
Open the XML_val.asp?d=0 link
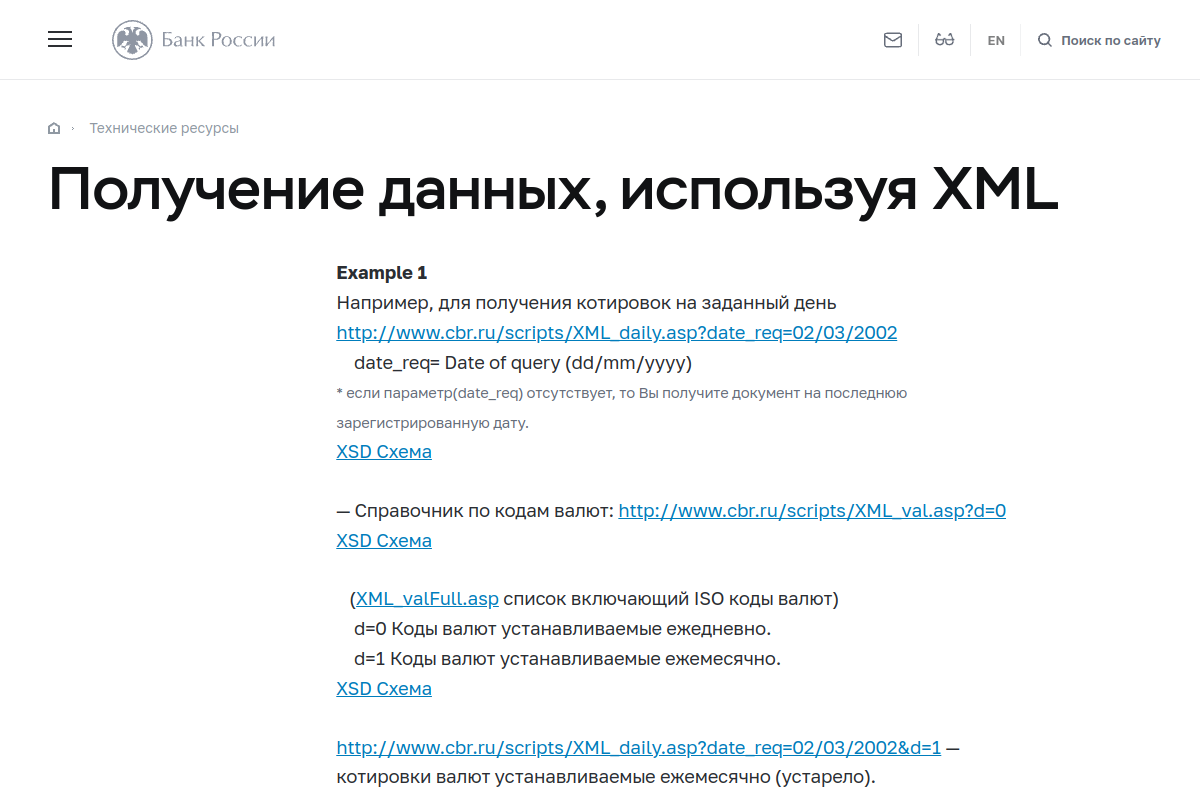(812, 511)
